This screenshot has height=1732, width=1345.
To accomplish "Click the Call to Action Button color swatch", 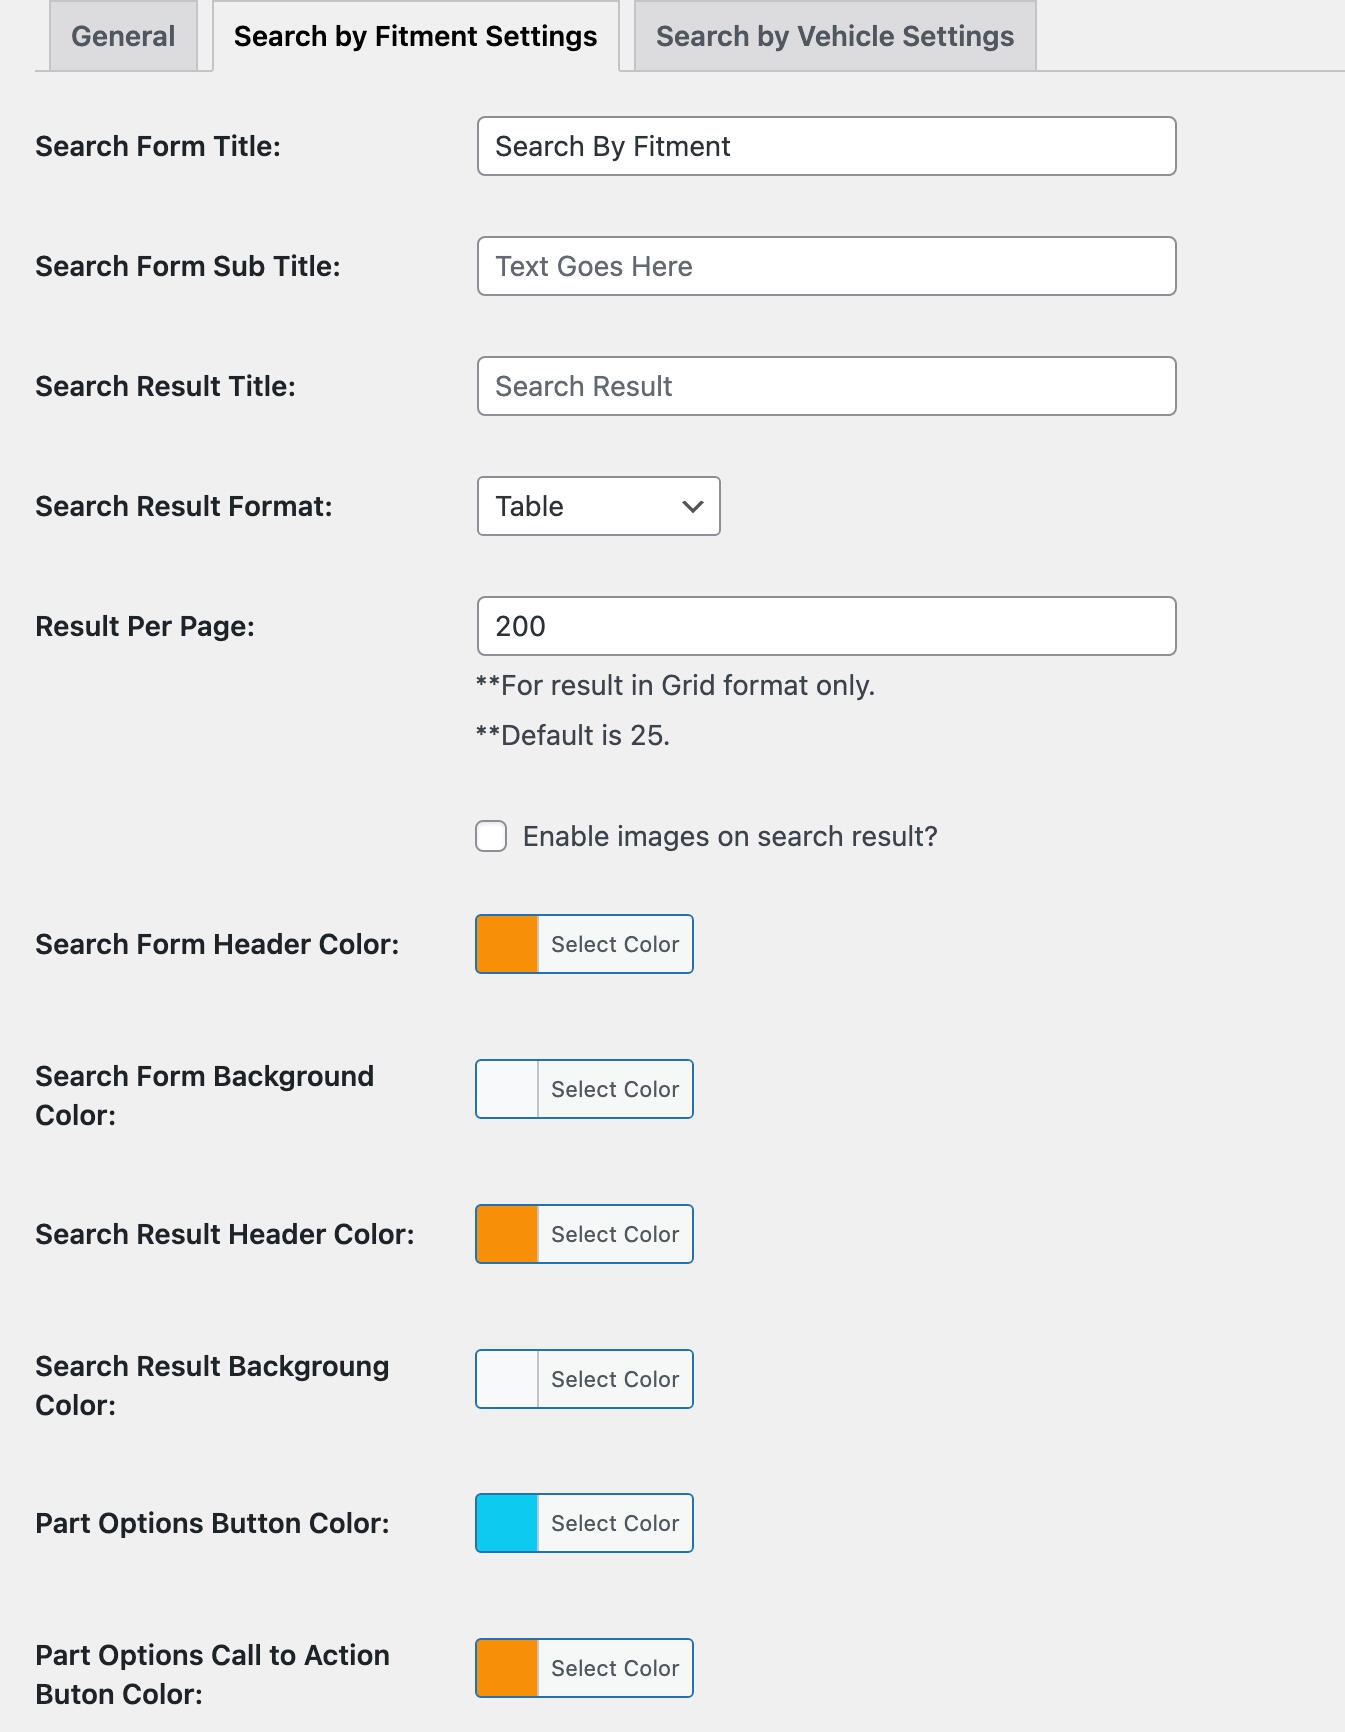I will click(507, 1668).
